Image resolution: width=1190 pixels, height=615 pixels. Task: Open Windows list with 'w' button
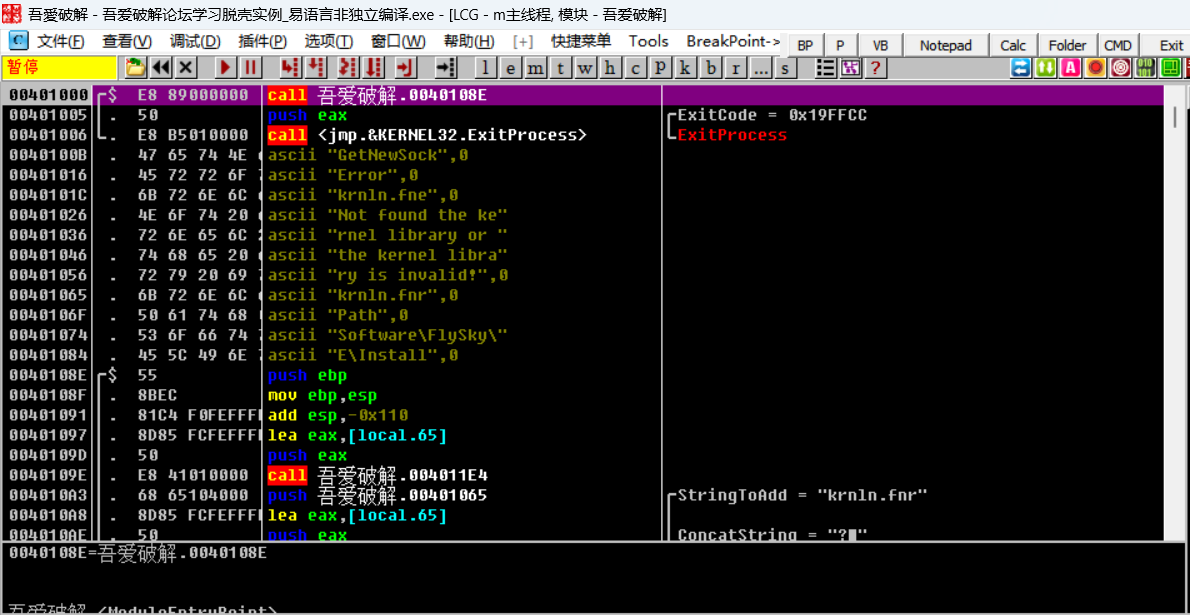tap(584, 68)
